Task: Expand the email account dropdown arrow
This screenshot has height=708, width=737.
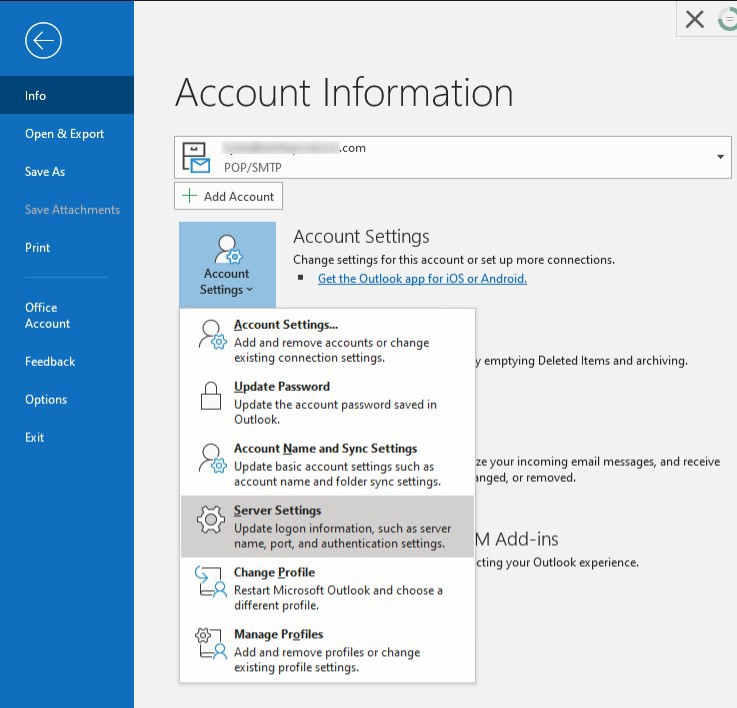Action: (720, 157)
